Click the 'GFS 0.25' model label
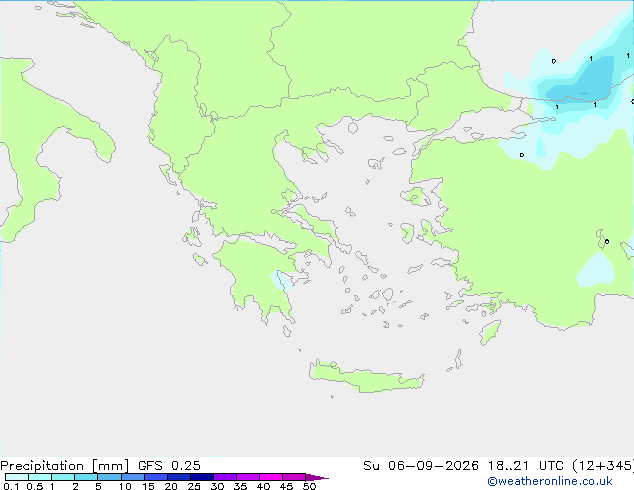The width and height of the screenshot is (634, 490). pos(169,466)
